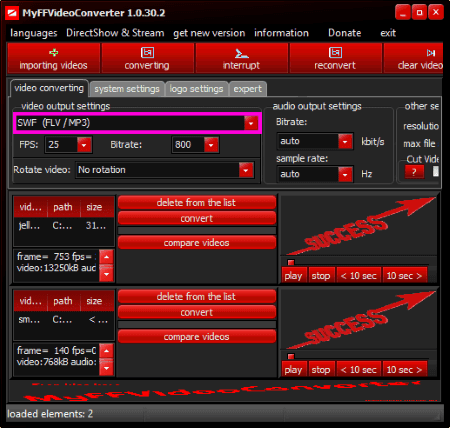
Task: Skip back 10 sec in second preview
Action: (x=359, y=370)
